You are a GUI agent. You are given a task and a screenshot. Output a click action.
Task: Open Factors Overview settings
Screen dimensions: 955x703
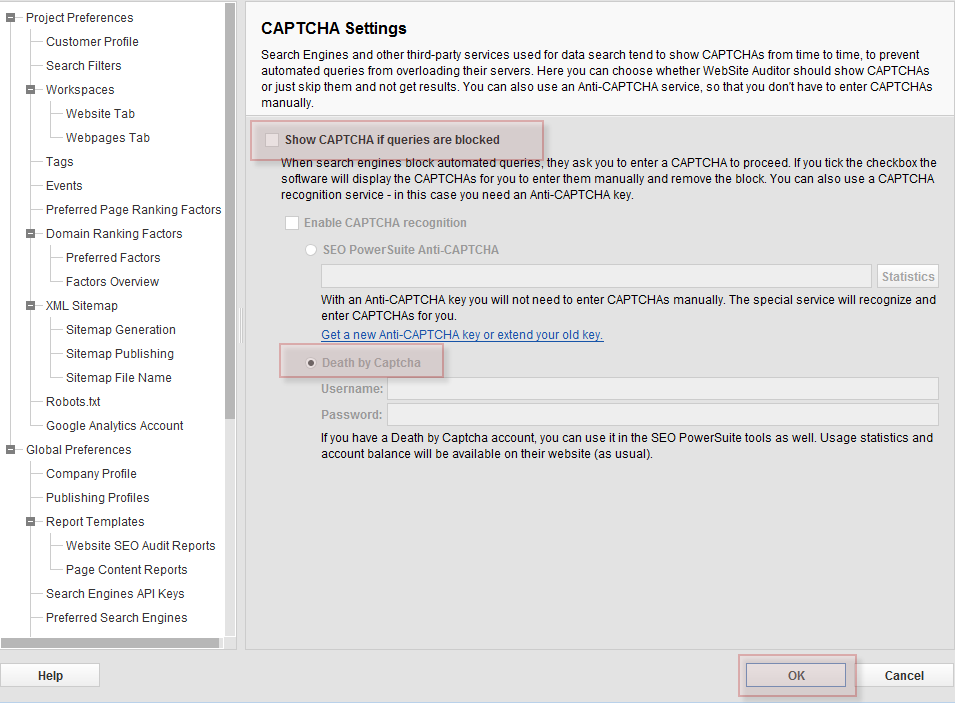coord(112,281)
